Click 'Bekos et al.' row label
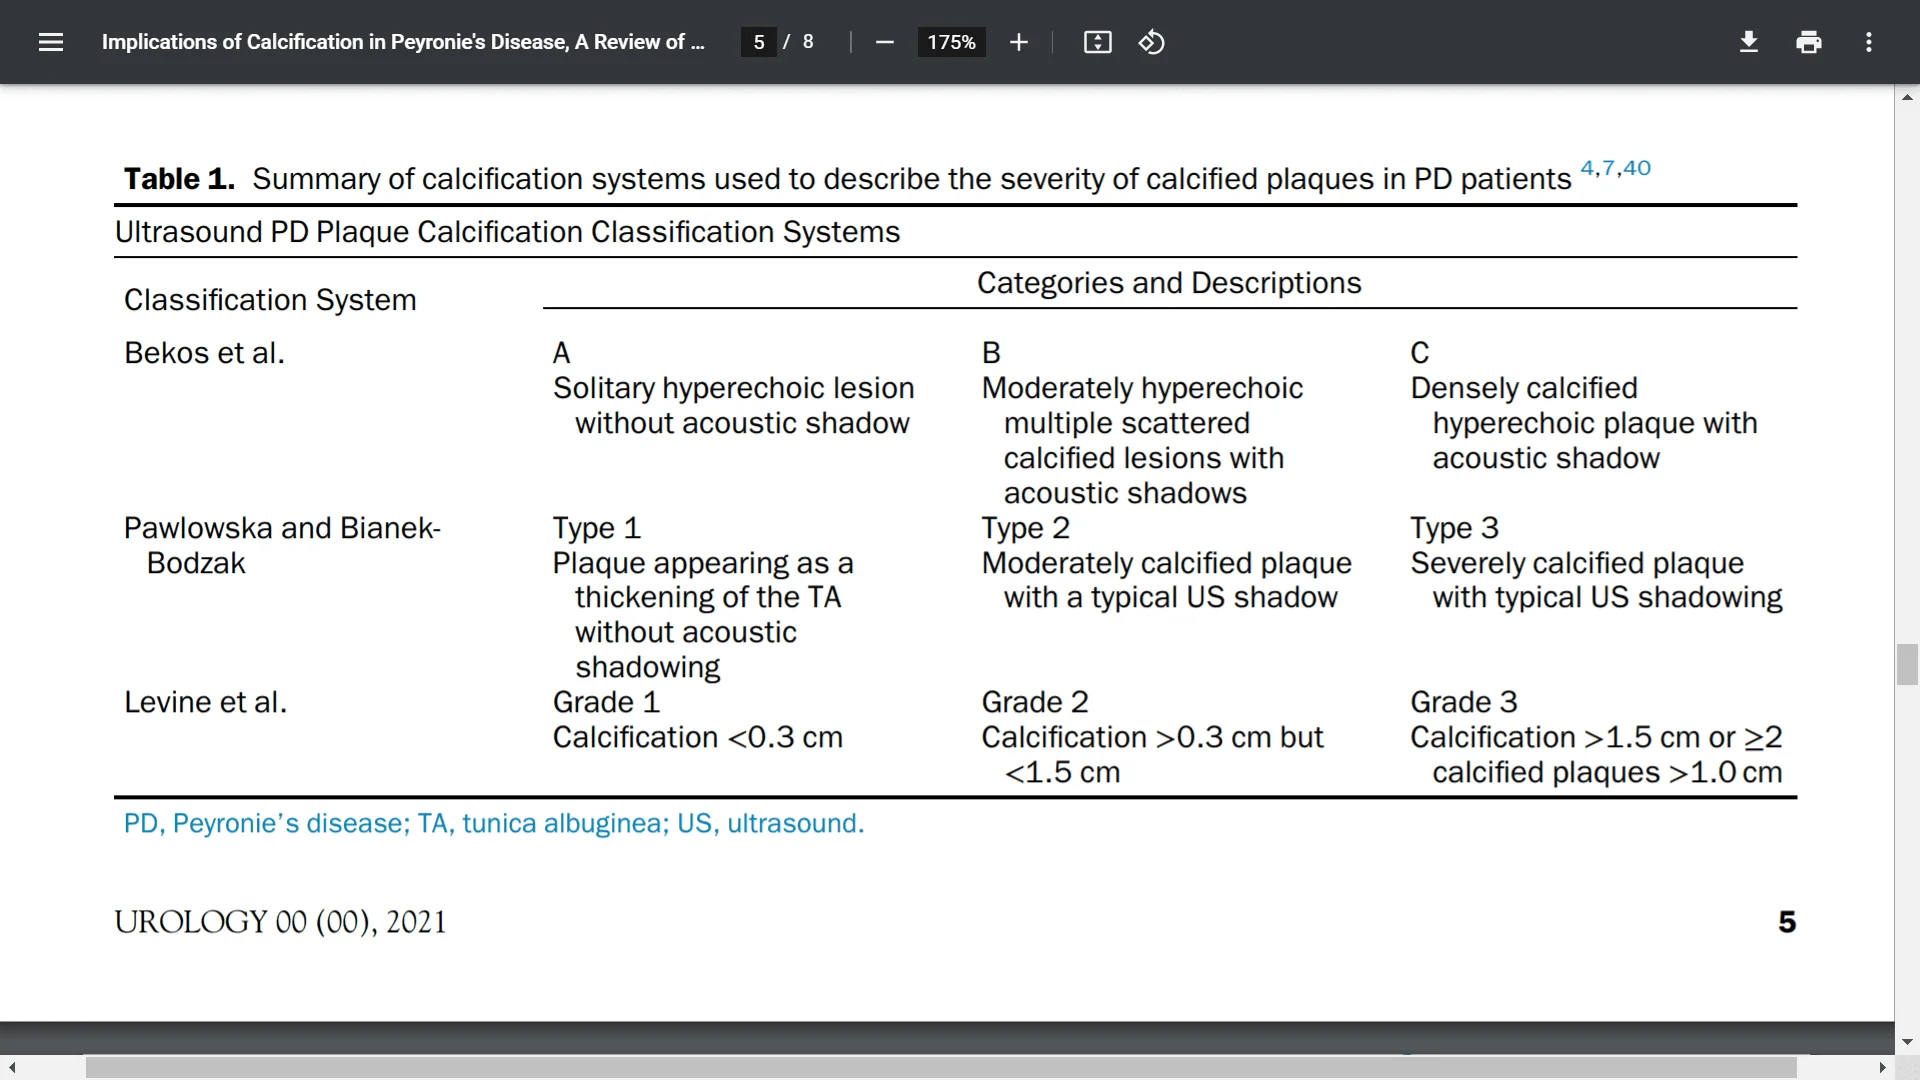The width and height of the screenshot is (1920, 1080). click(204, 353)
